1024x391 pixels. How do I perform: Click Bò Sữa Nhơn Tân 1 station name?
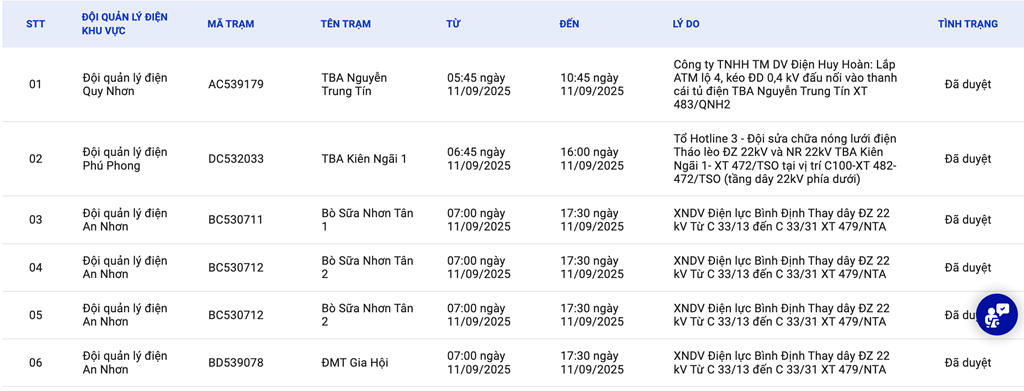coord(367,219)
